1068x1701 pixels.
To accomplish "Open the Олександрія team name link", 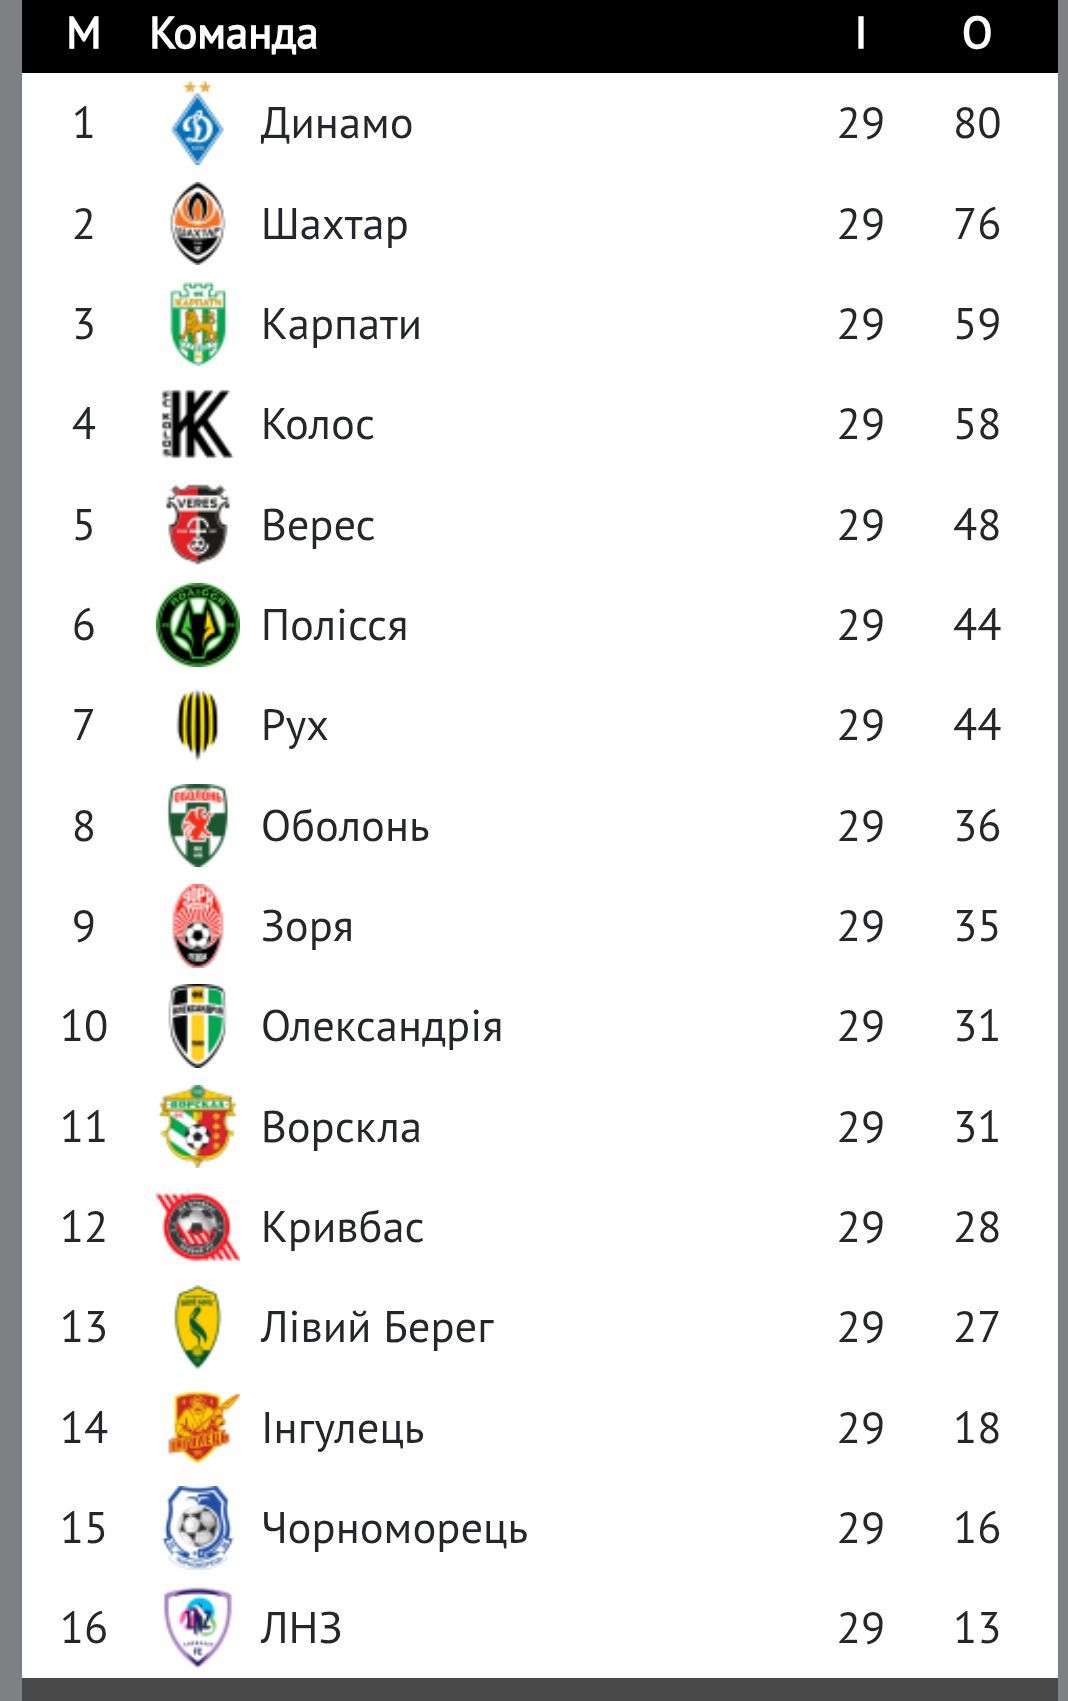I will 381,1027.
